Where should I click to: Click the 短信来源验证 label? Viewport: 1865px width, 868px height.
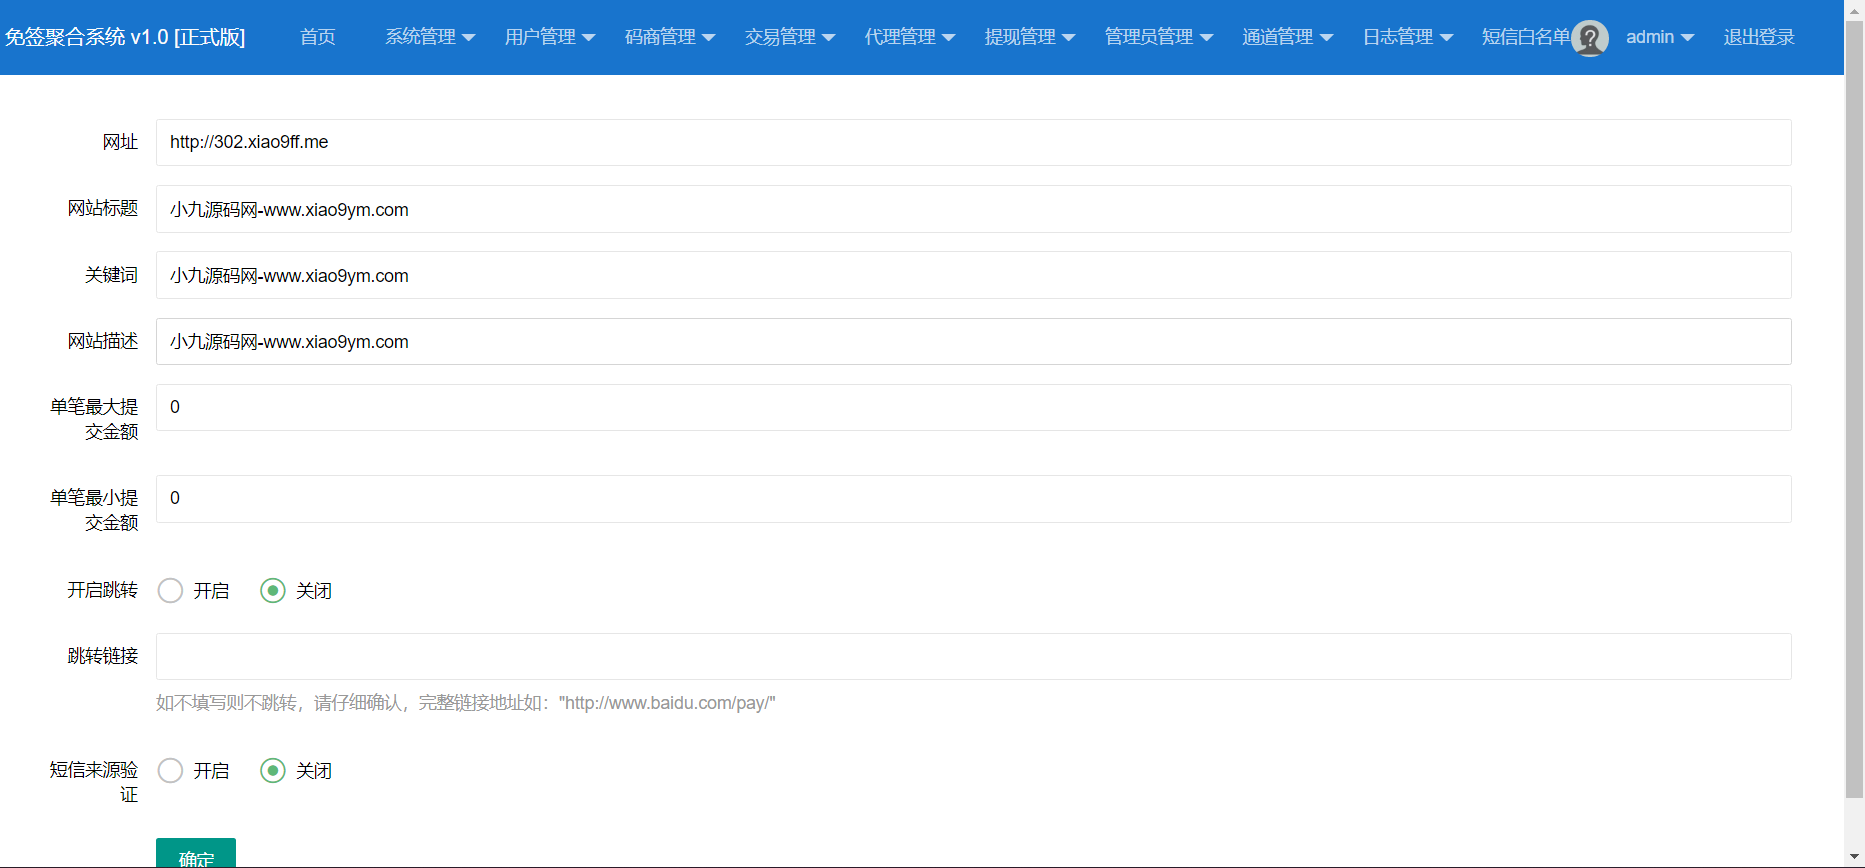coord(94,782)
